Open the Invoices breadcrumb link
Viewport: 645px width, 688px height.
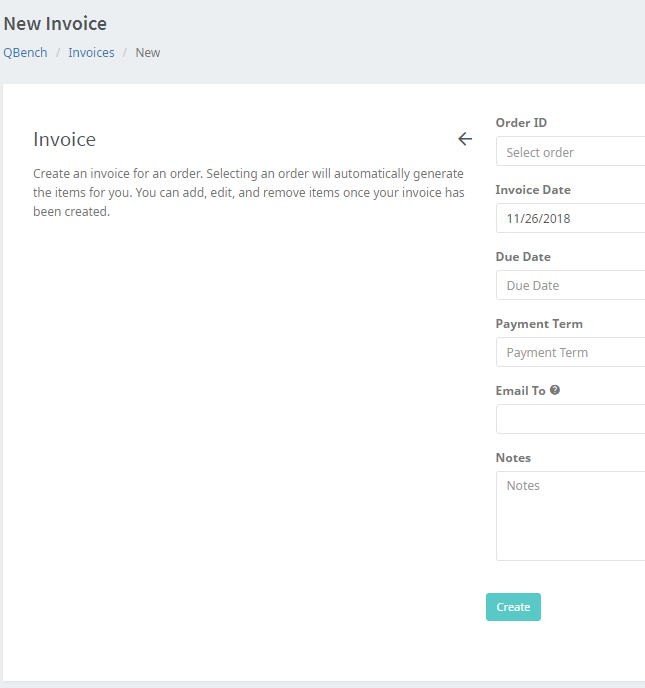[91, 52]
